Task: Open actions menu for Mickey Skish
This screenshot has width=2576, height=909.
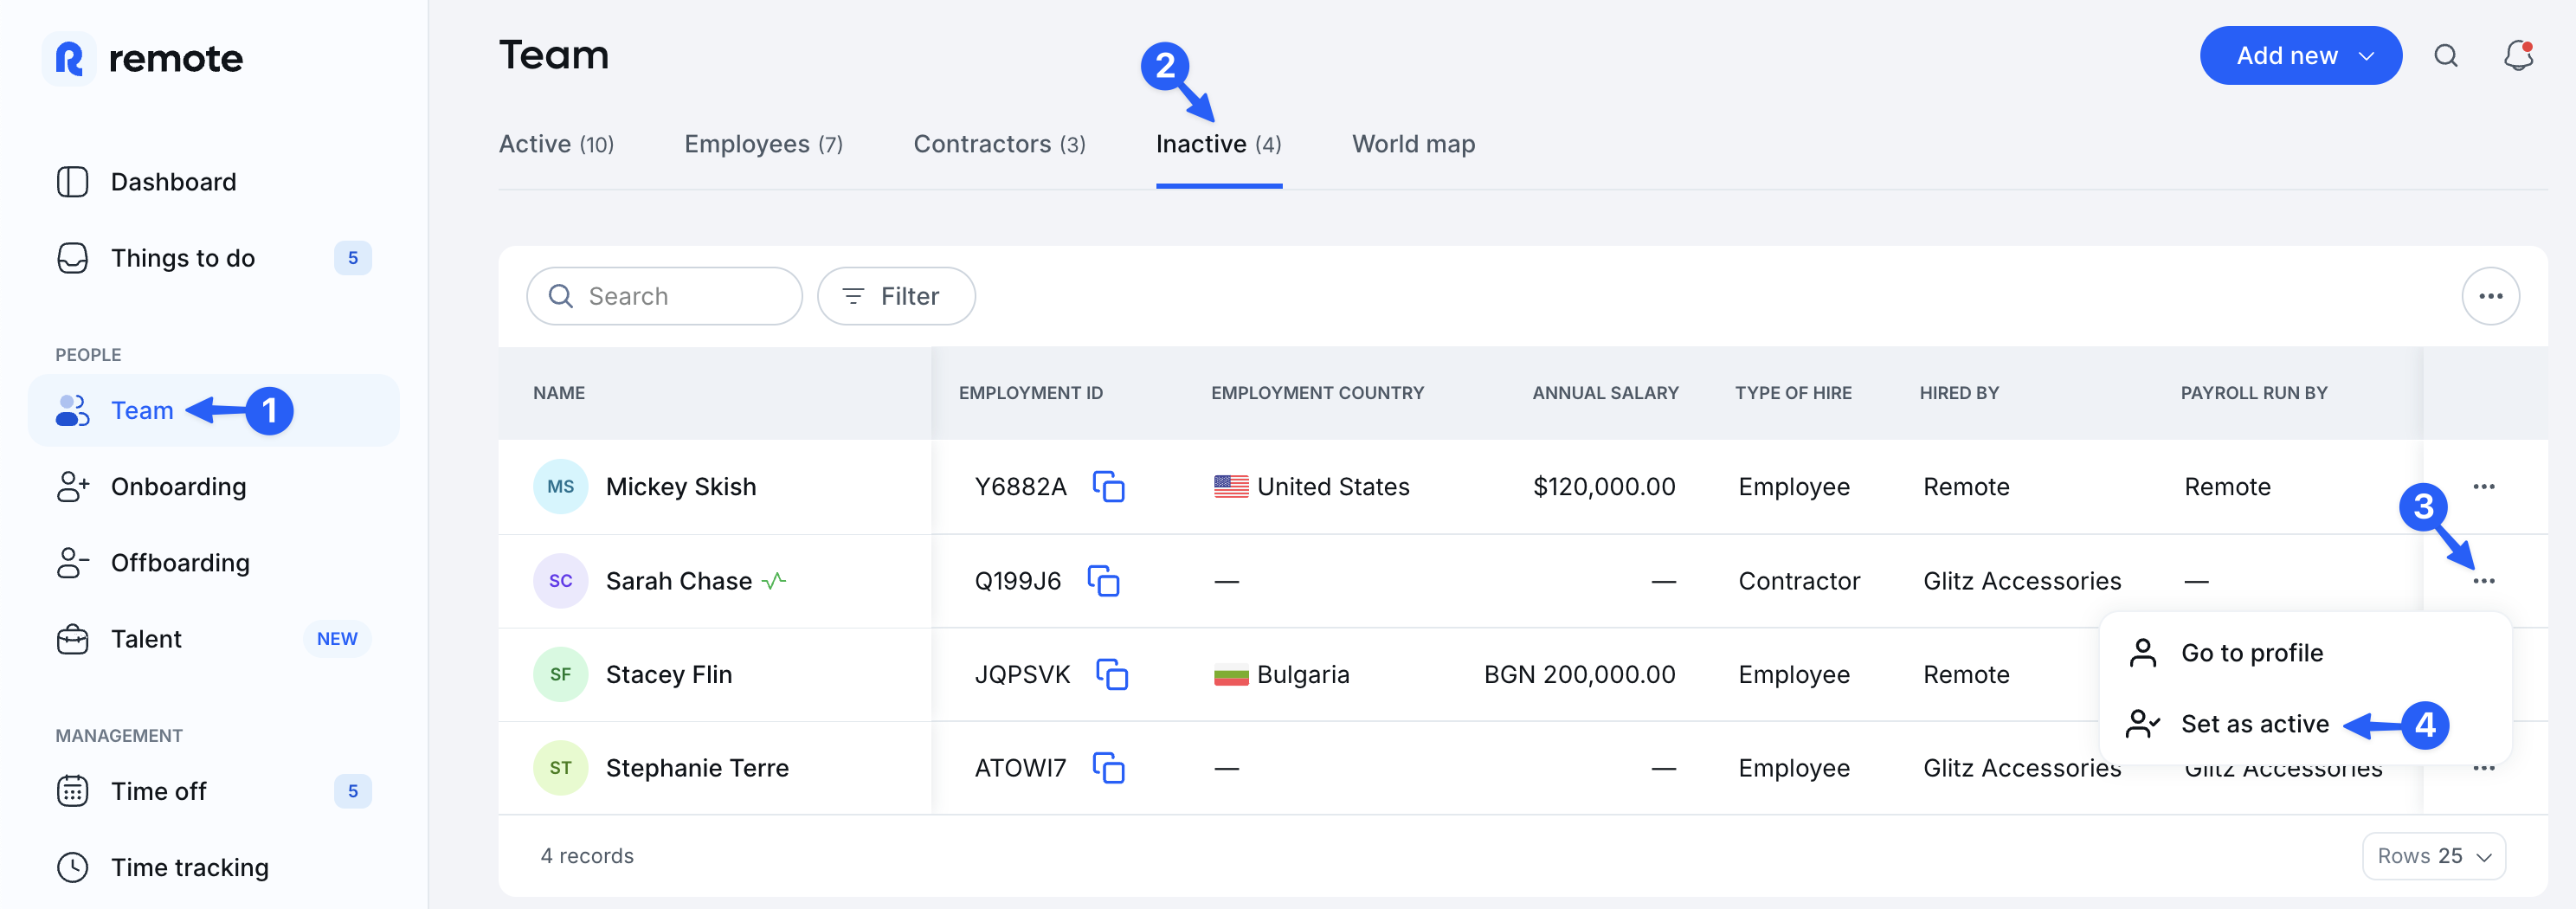Action: pyautogui.click(x=2484, y=487)
